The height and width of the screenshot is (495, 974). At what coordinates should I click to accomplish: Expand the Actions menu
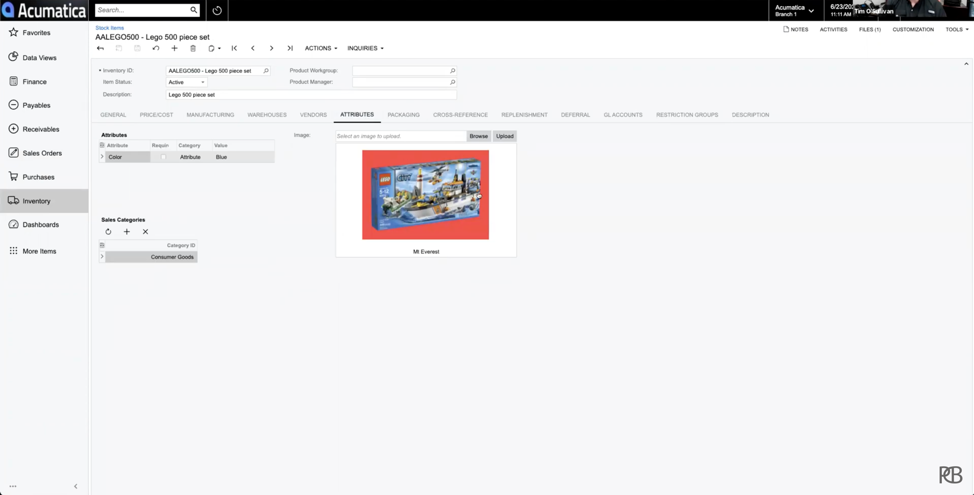[320, 48]
